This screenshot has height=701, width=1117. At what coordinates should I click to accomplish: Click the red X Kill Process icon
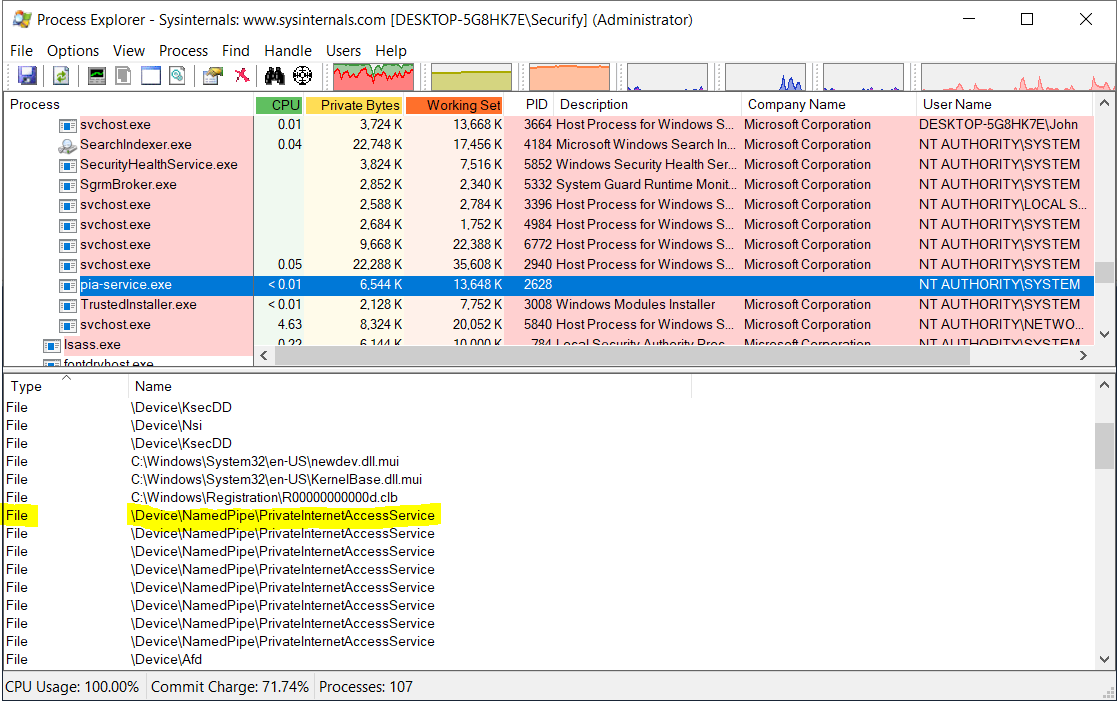tap(242, 76)
